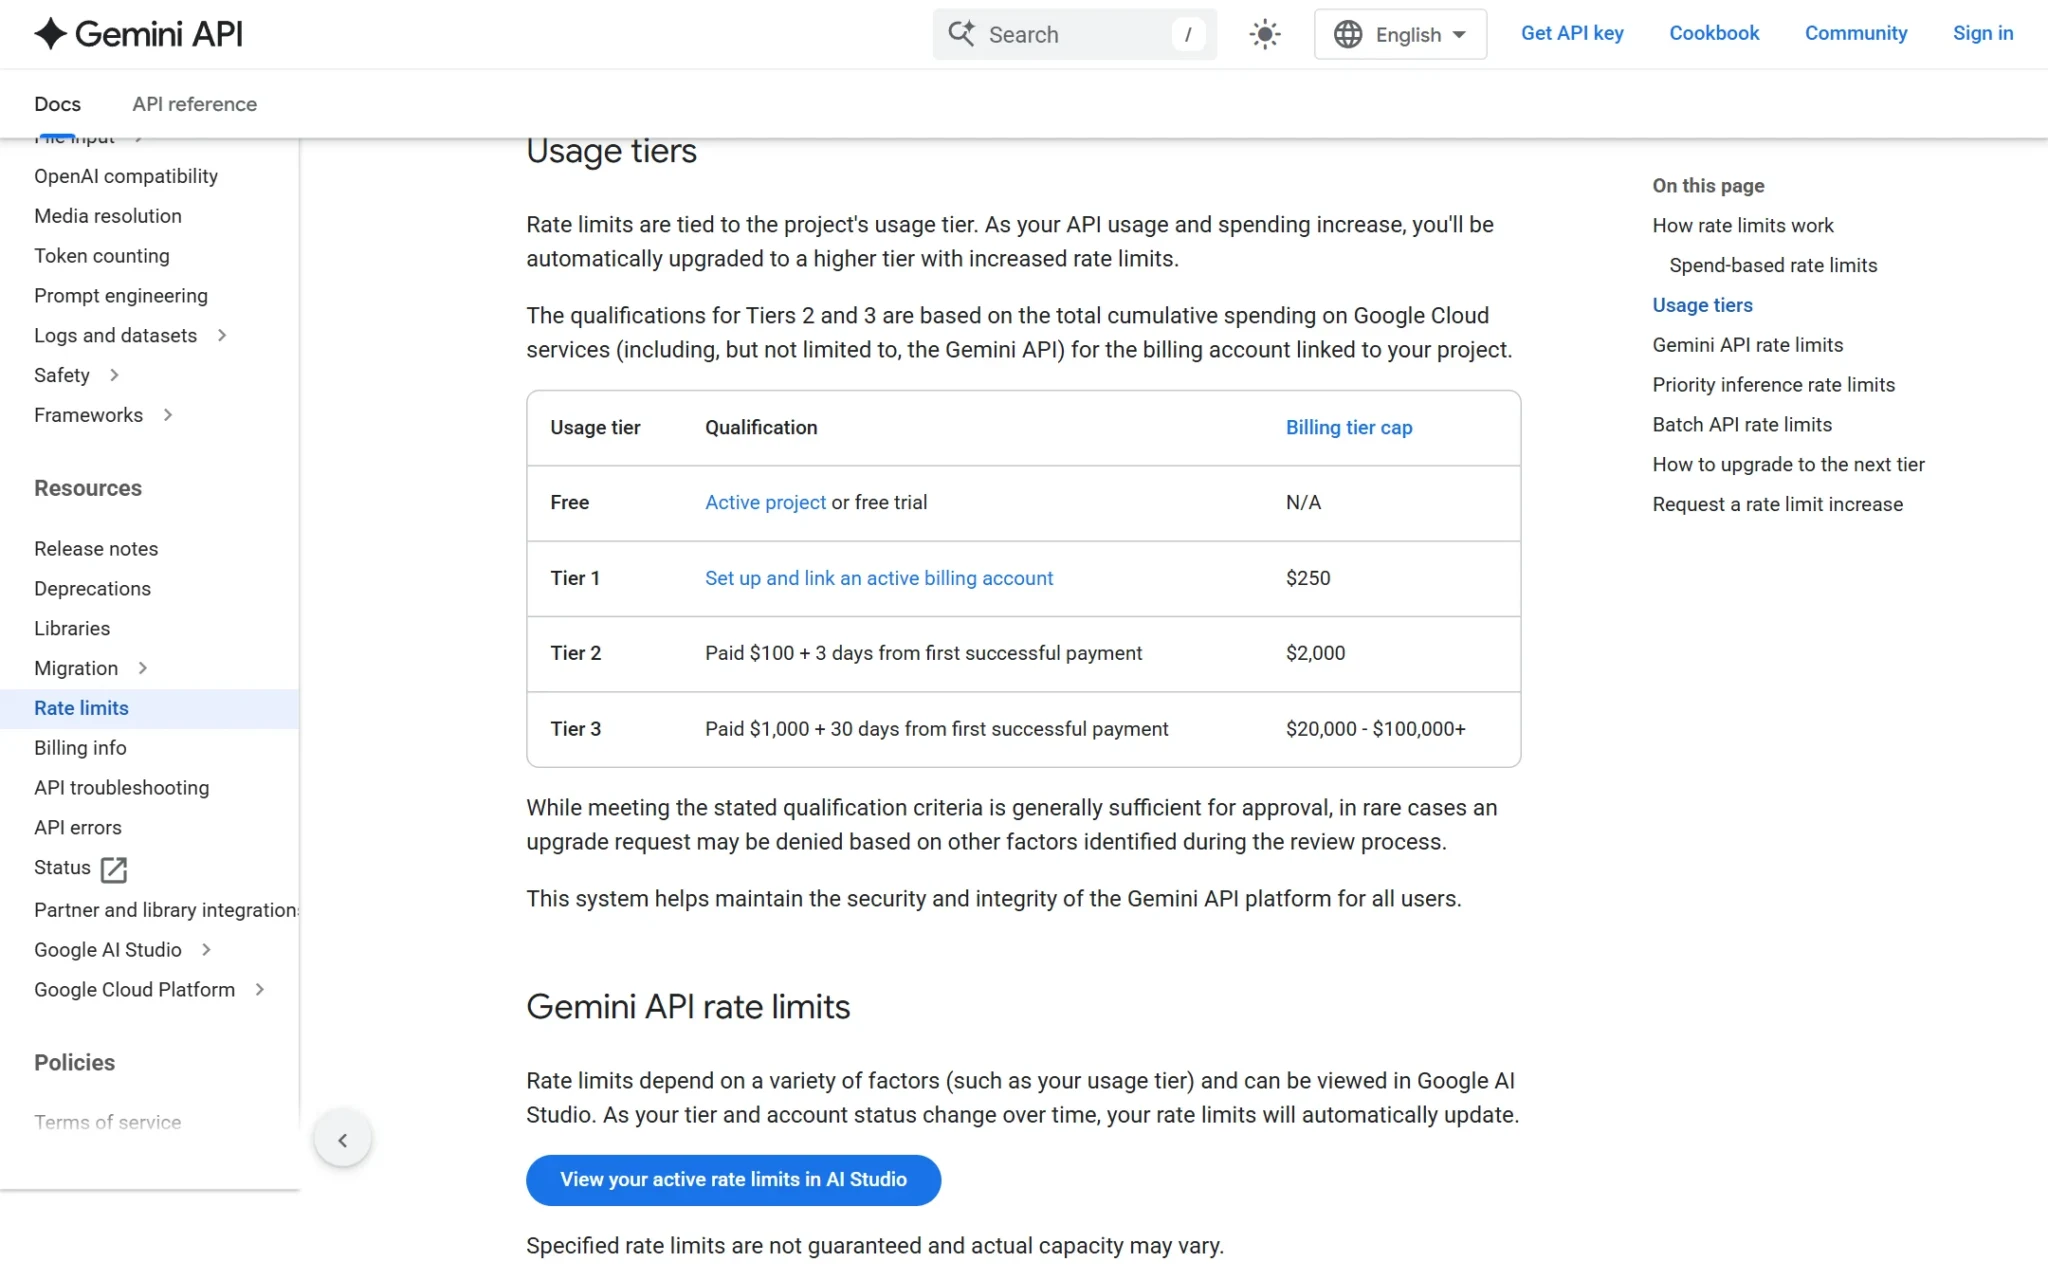Open Release notes in the sidebar
Screen dimensions: 2048x1280
click(96, 549)
